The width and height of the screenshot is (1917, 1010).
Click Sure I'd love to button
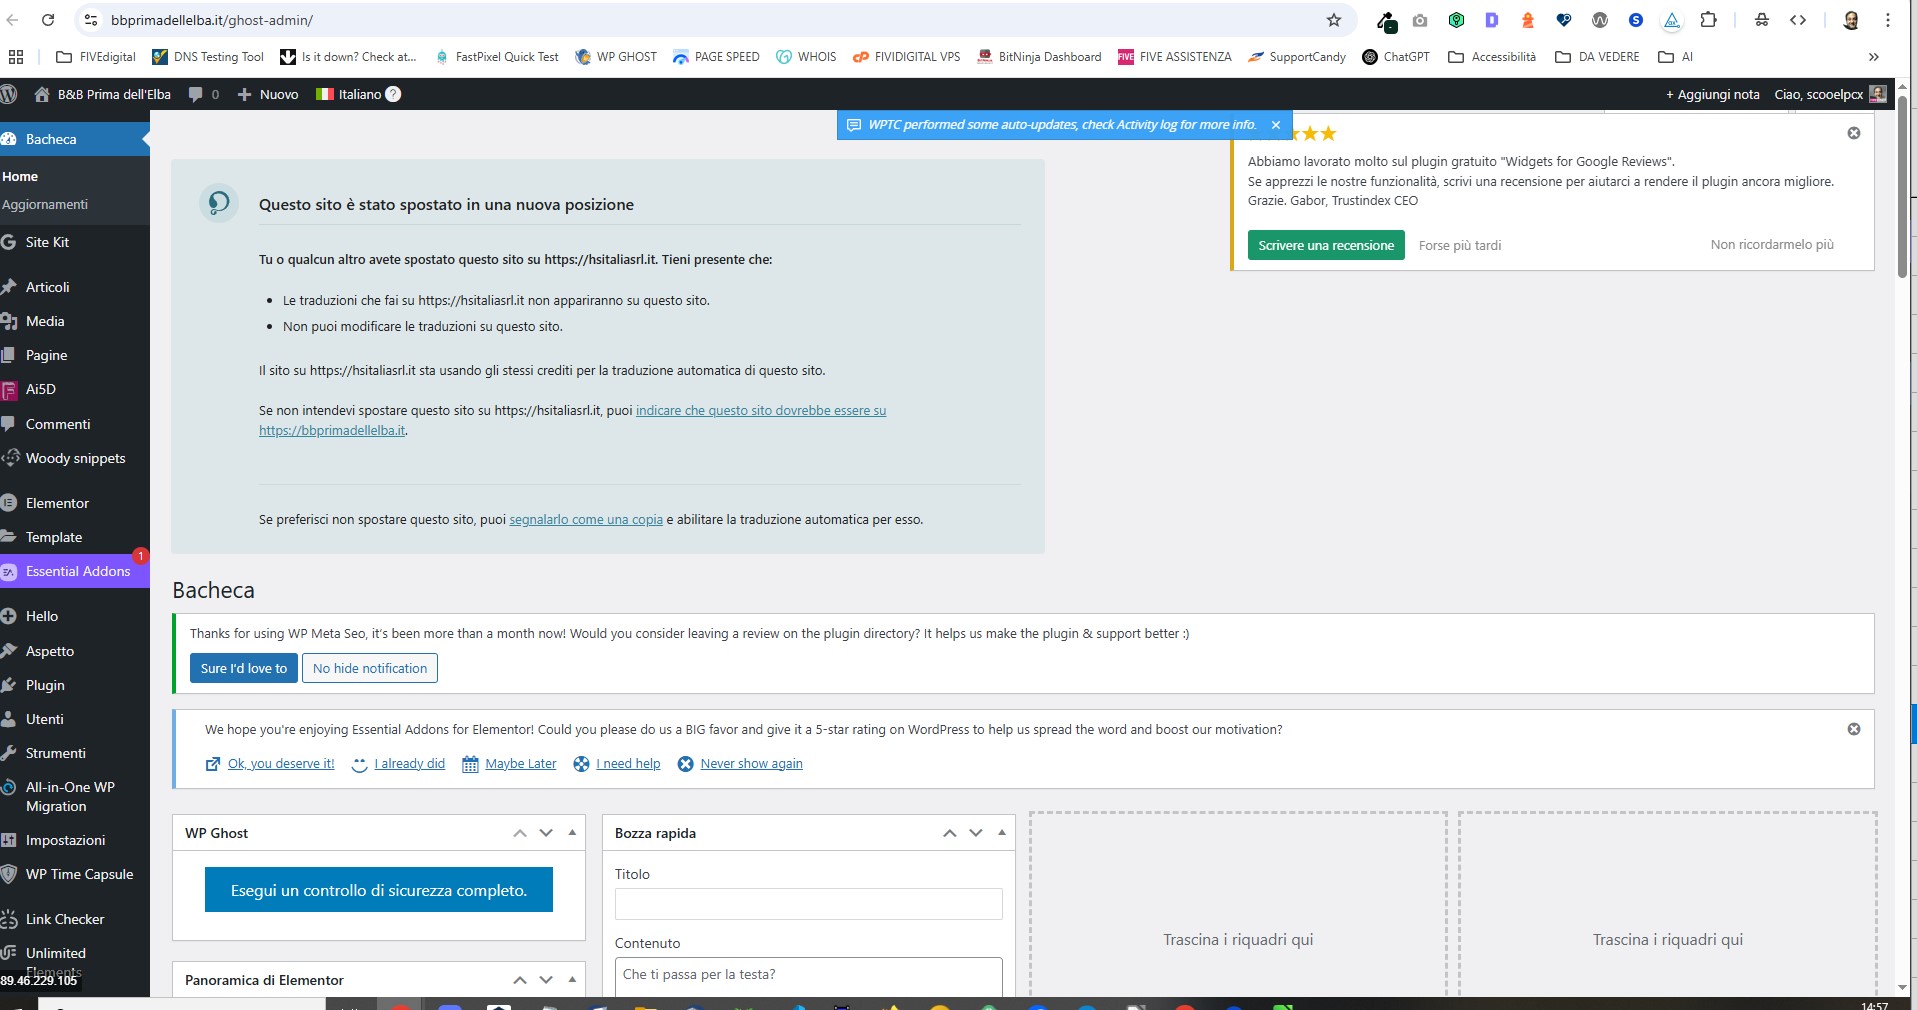point(243,668)
